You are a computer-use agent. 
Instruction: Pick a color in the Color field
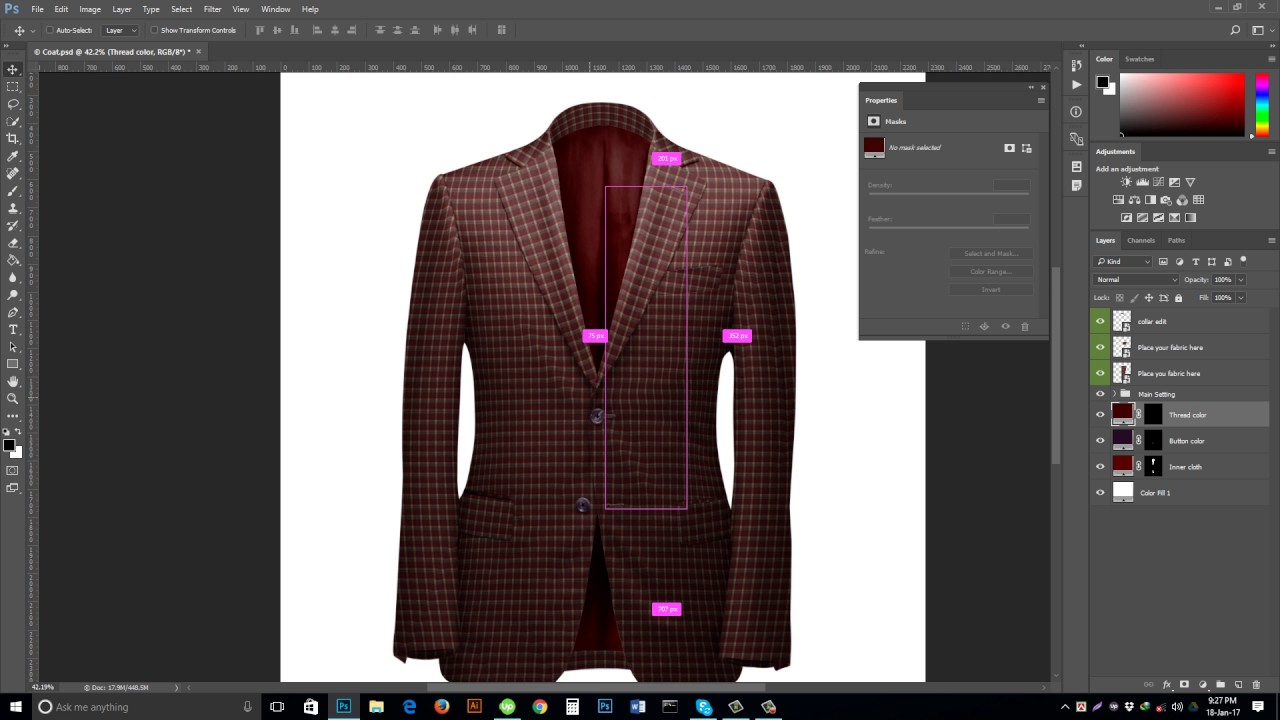pyautogui.click(x=1182, y=105)
